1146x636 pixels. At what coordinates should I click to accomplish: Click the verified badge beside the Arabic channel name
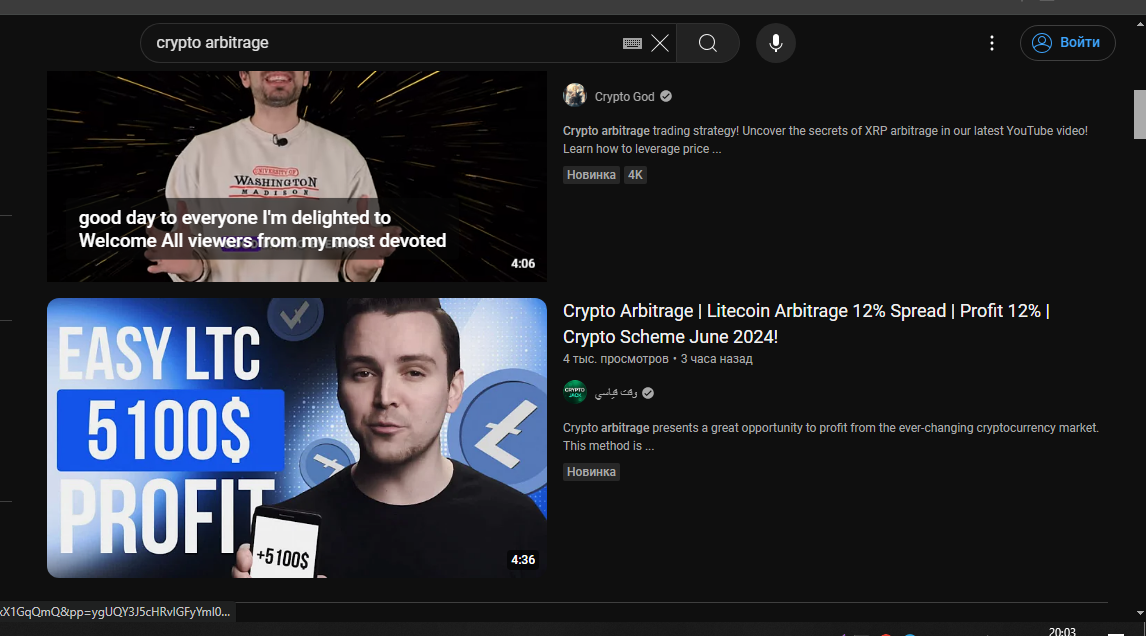pyautogui.click(x=648, y=393)
